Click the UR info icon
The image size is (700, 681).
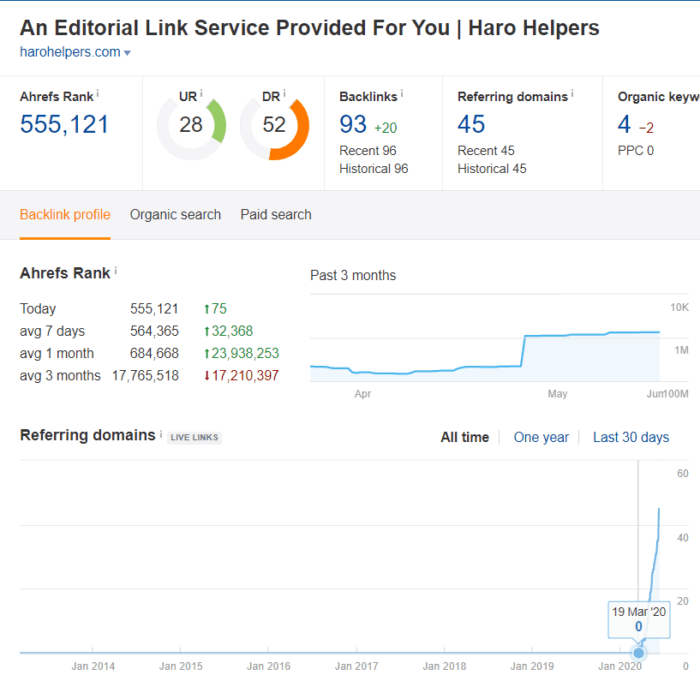pyautogui.click(x=201, y=93)
